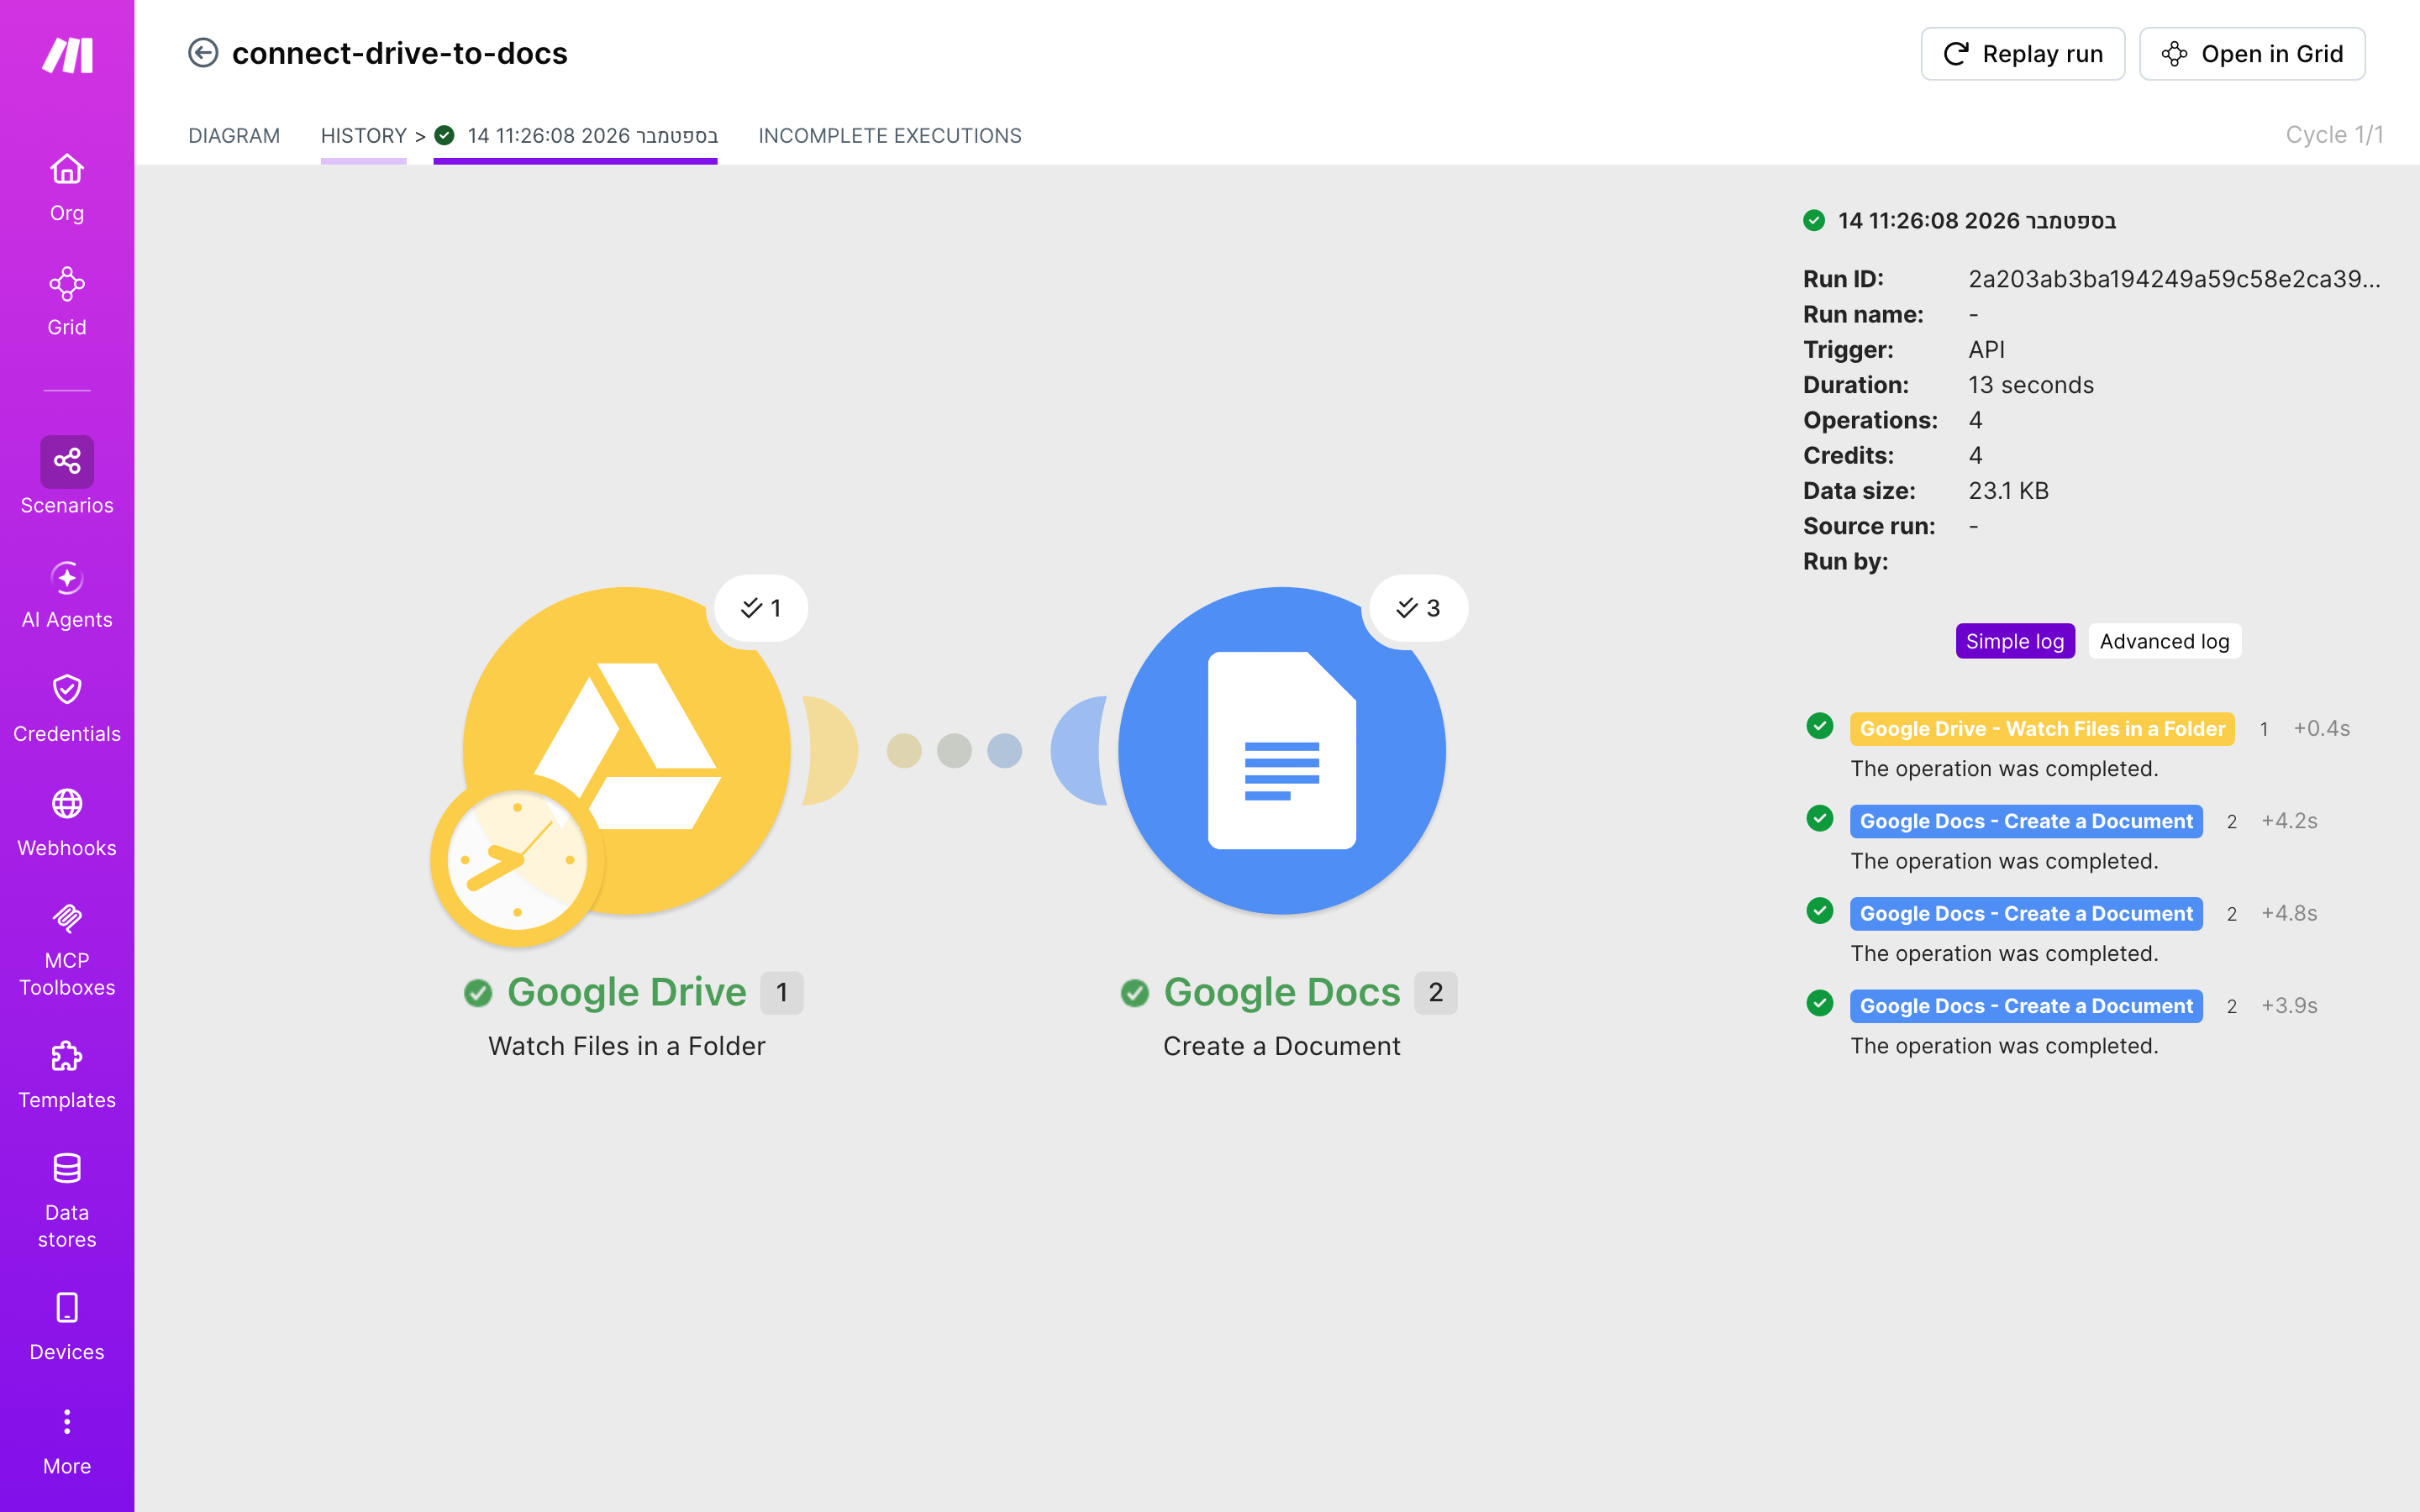Open Templates section

[67, 1075]
